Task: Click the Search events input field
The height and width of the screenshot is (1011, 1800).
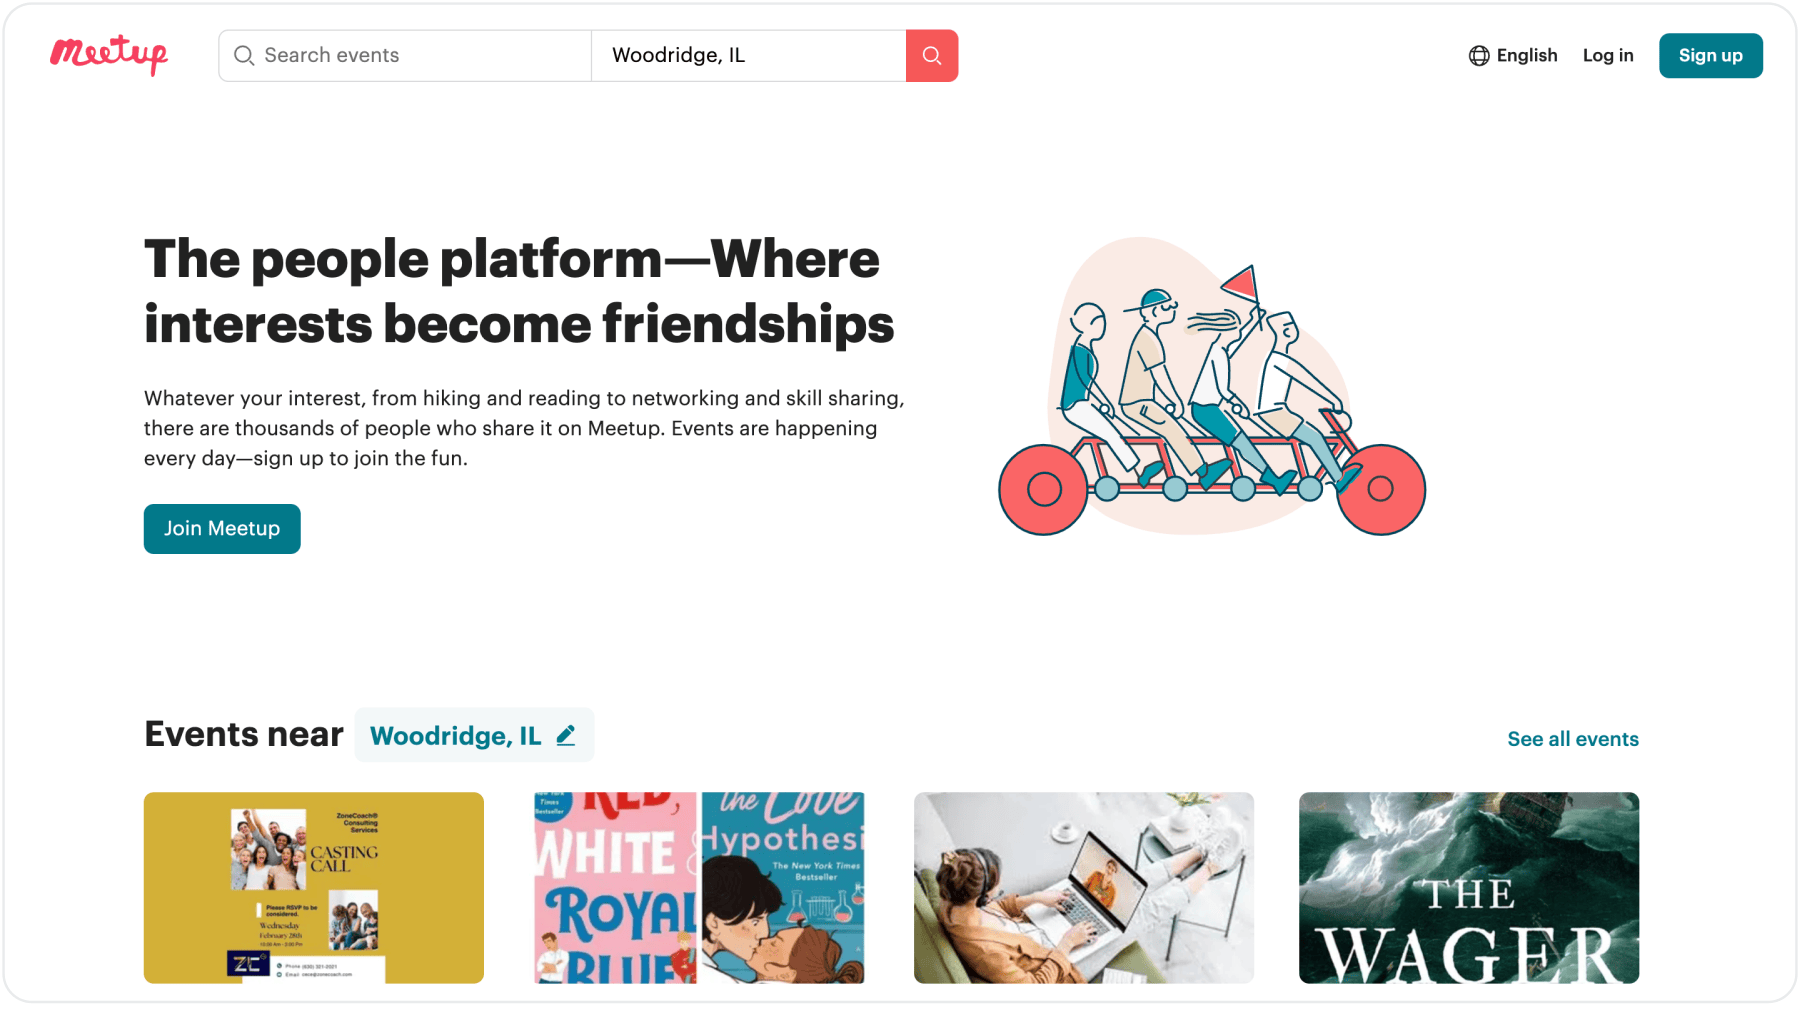Action: point(400,56)
